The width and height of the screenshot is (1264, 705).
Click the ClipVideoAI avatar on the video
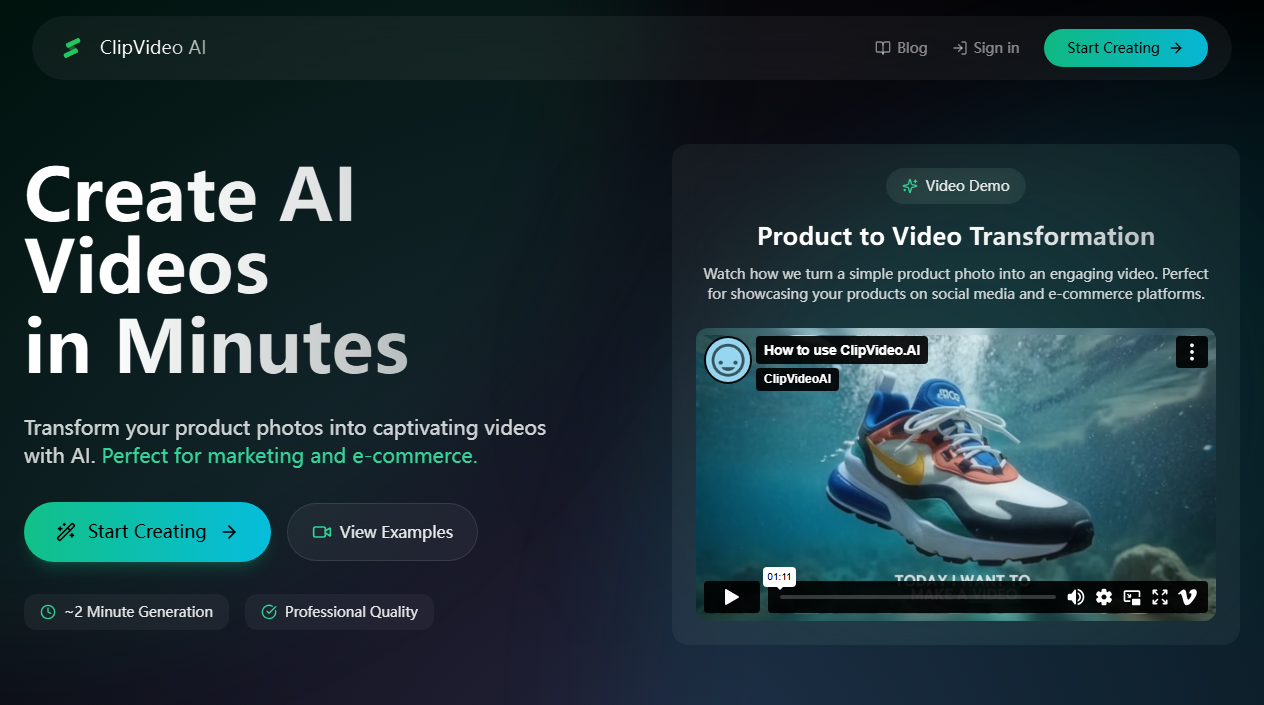728,360
